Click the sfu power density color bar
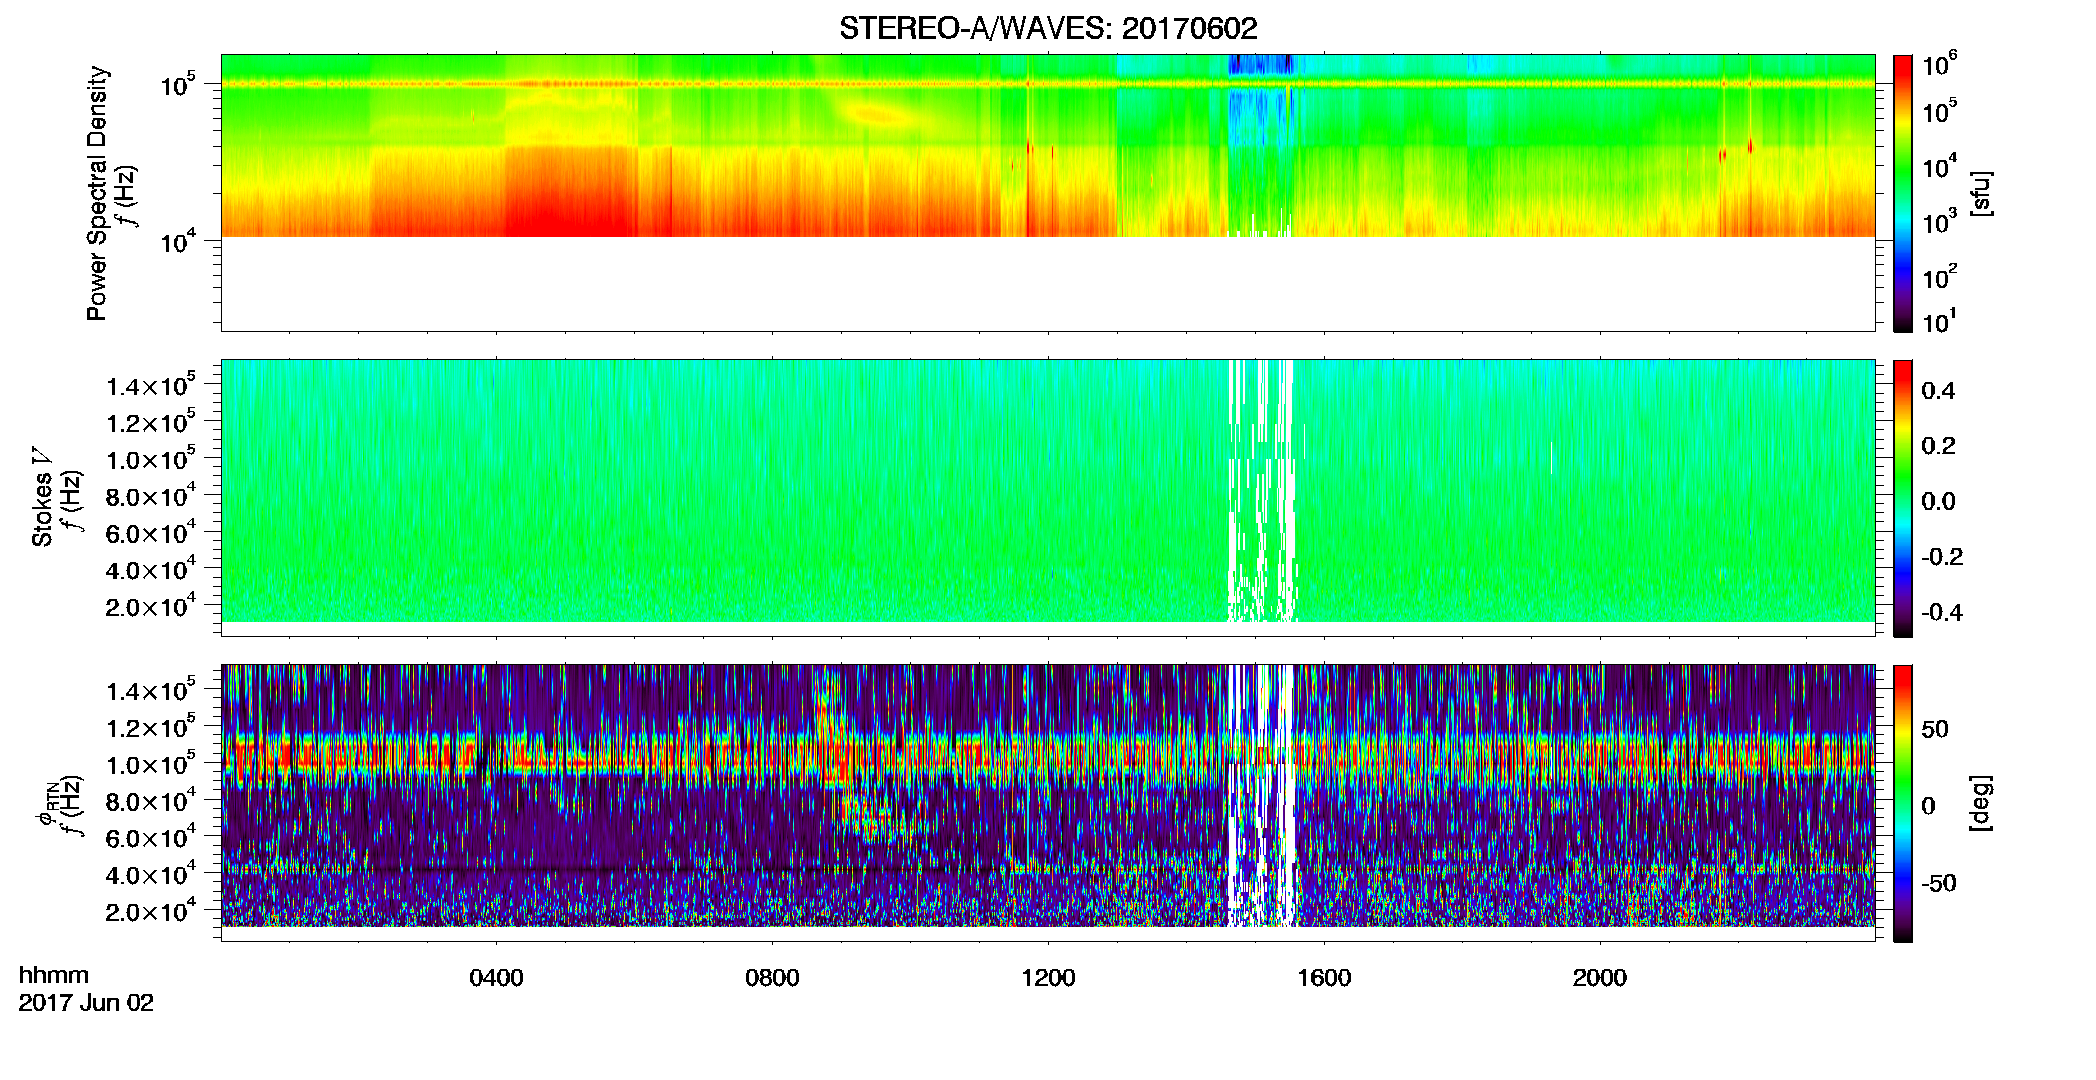Viewport: 2096px width, 1080px height. (x=1903, y=192)
